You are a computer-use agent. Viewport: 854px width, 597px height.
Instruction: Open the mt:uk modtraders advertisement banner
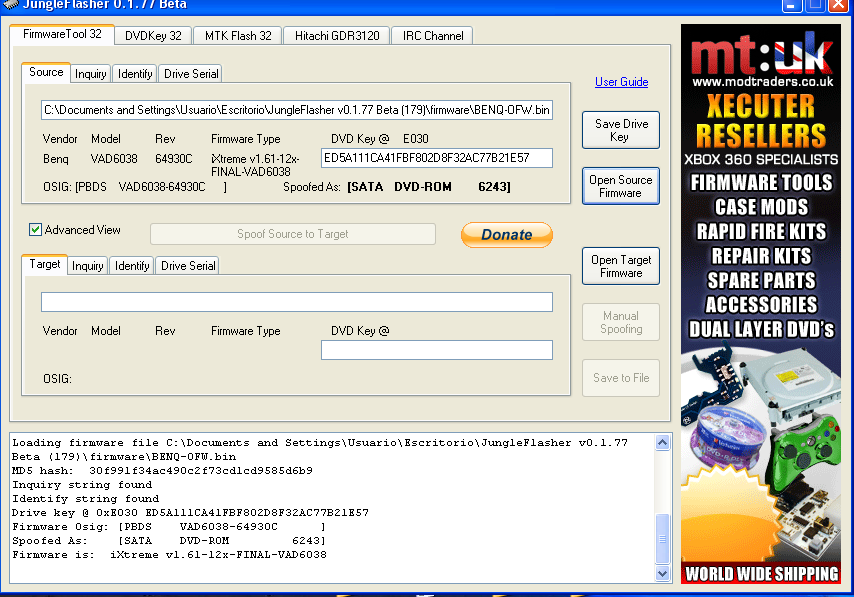click(x=761, y=303)
